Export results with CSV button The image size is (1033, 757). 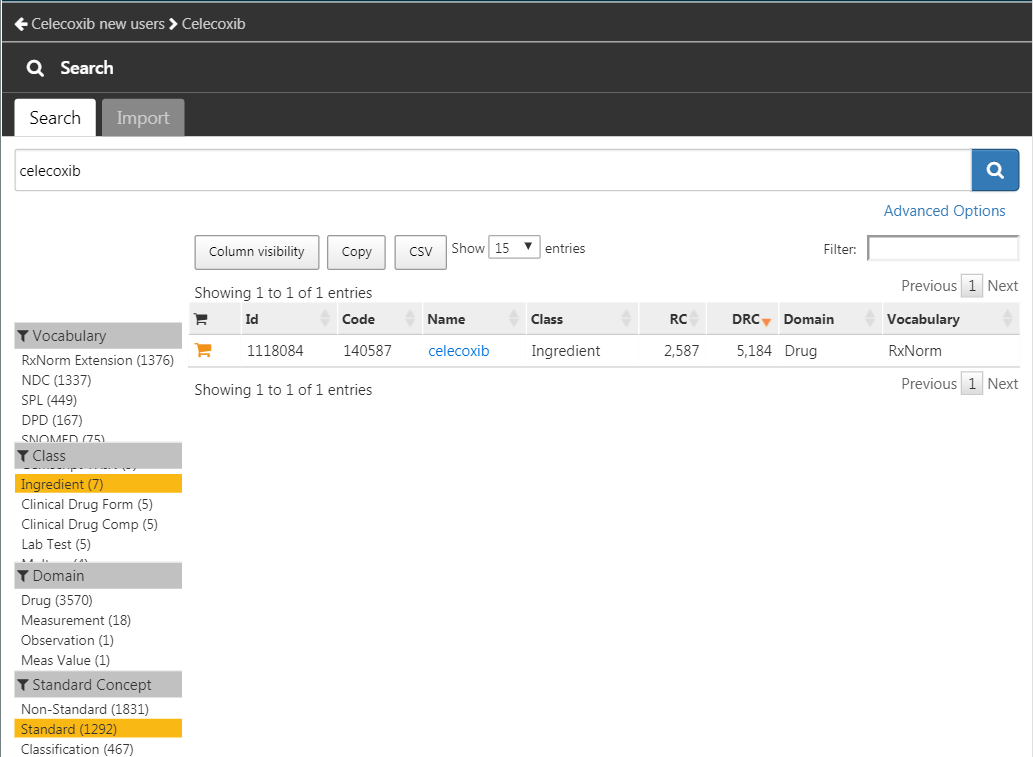pos(420,252)
